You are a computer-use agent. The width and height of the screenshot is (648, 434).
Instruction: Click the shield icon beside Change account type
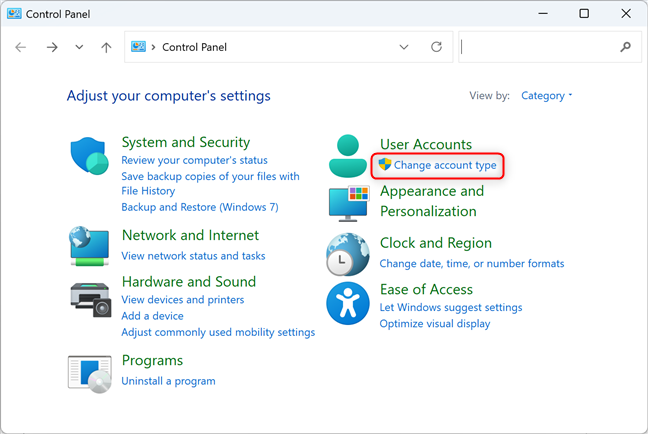point(385,164)
